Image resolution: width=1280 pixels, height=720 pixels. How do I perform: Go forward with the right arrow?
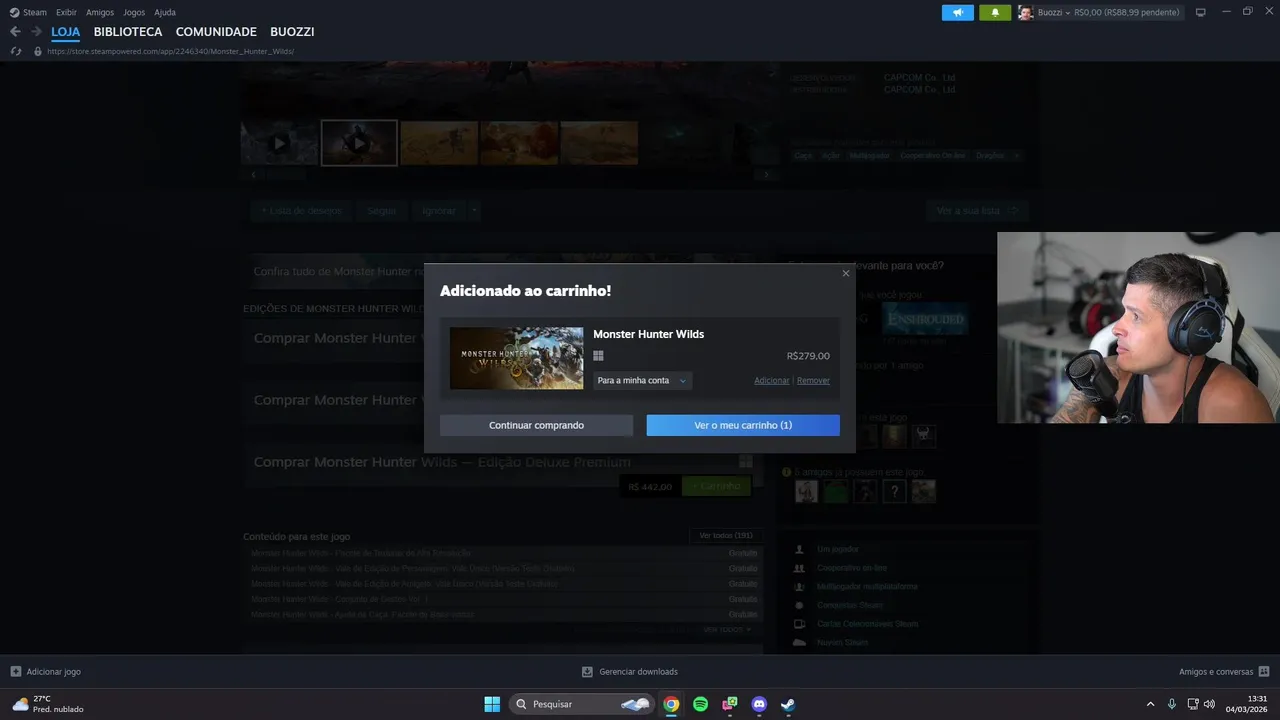(x=36, y=32)
